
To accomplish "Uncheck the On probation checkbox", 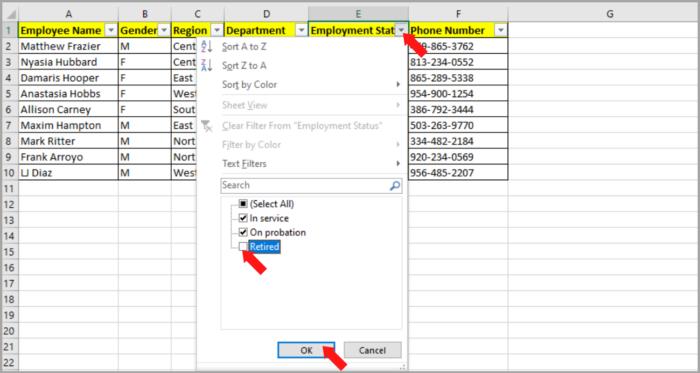I will tap(243, 232).
